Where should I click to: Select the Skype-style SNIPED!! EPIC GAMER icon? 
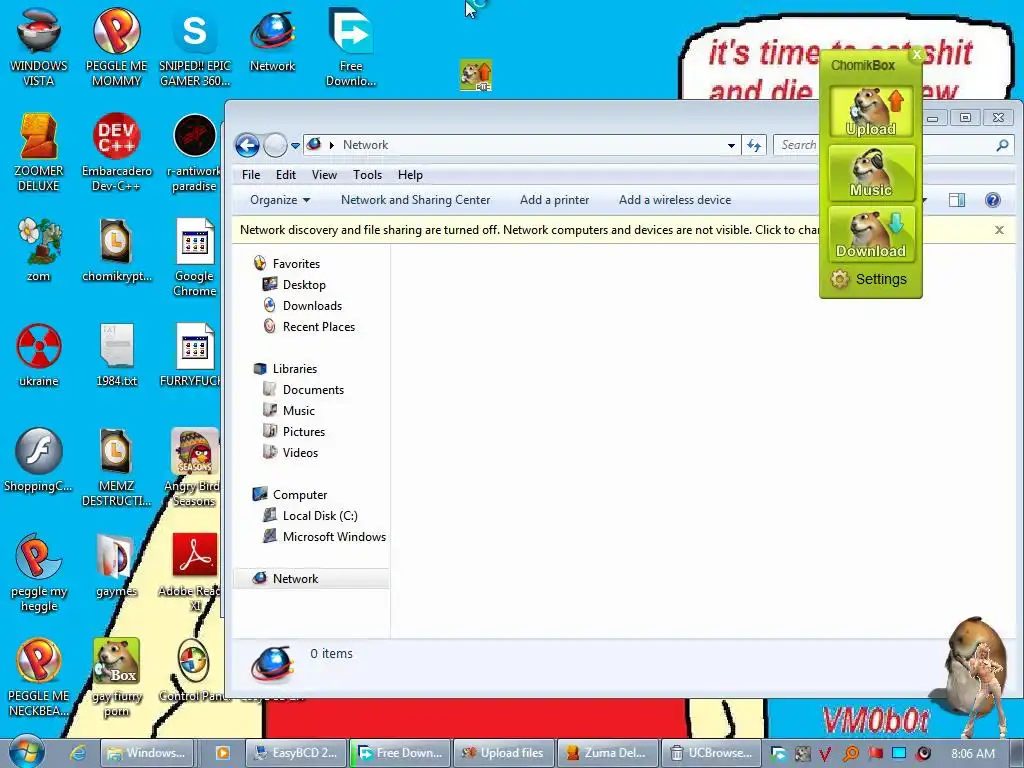195,46
